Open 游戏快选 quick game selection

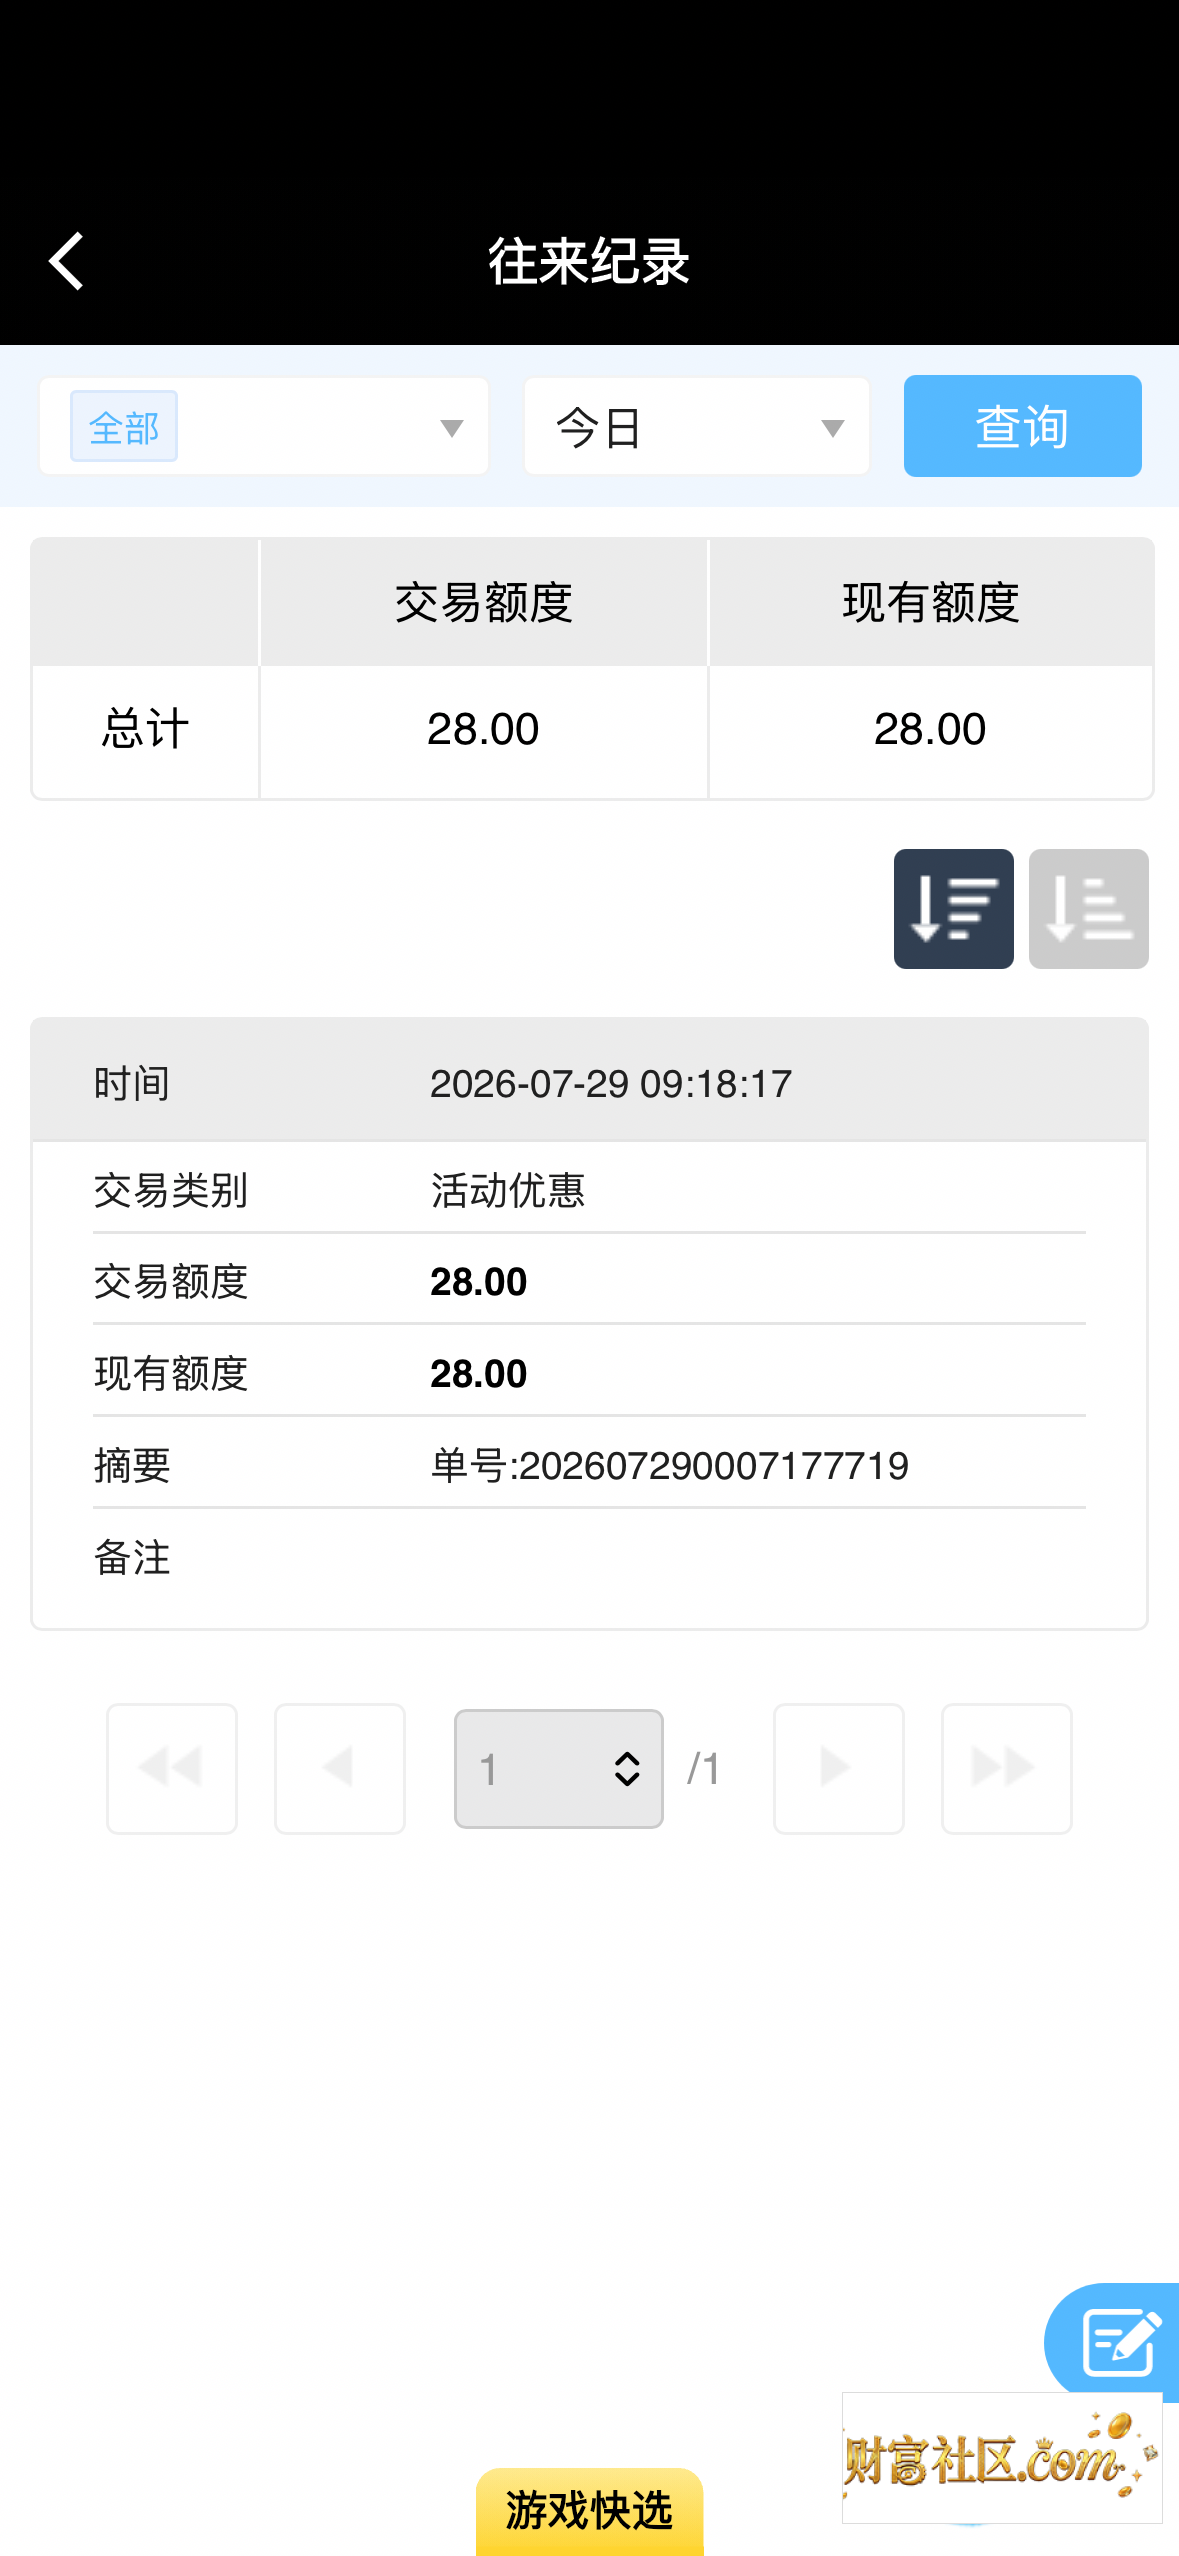pos(589,2511)
